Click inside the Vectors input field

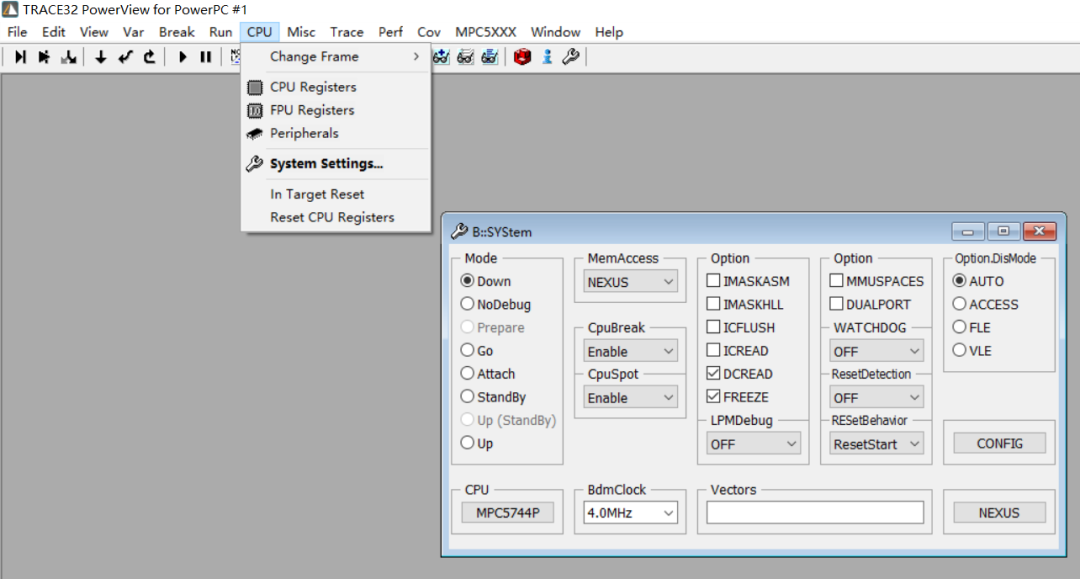(814, 513)
